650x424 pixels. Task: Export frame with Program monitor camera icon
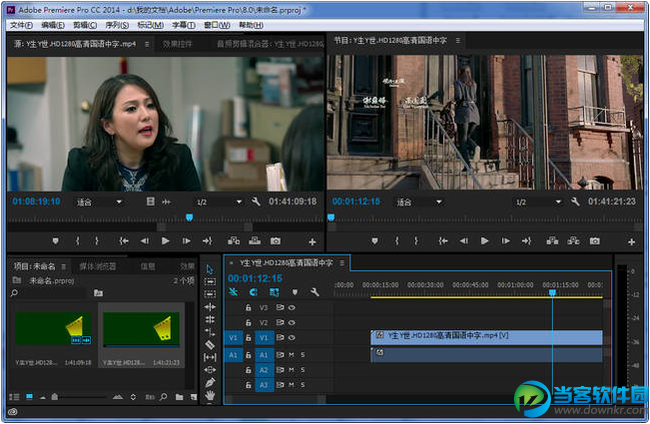(x=594, y=241)
